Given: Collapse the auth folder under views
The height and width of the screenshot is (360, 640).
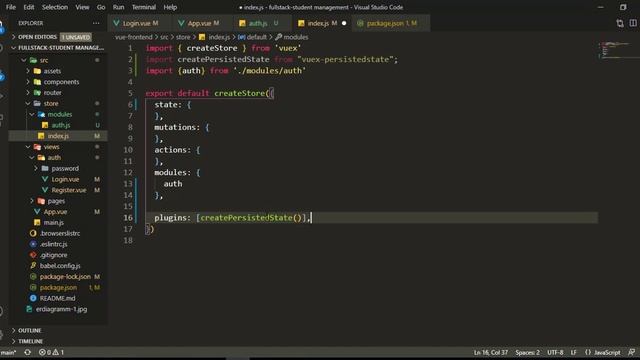Looking at the screenshot, I should pyautogui.click(x=54, y=158).
